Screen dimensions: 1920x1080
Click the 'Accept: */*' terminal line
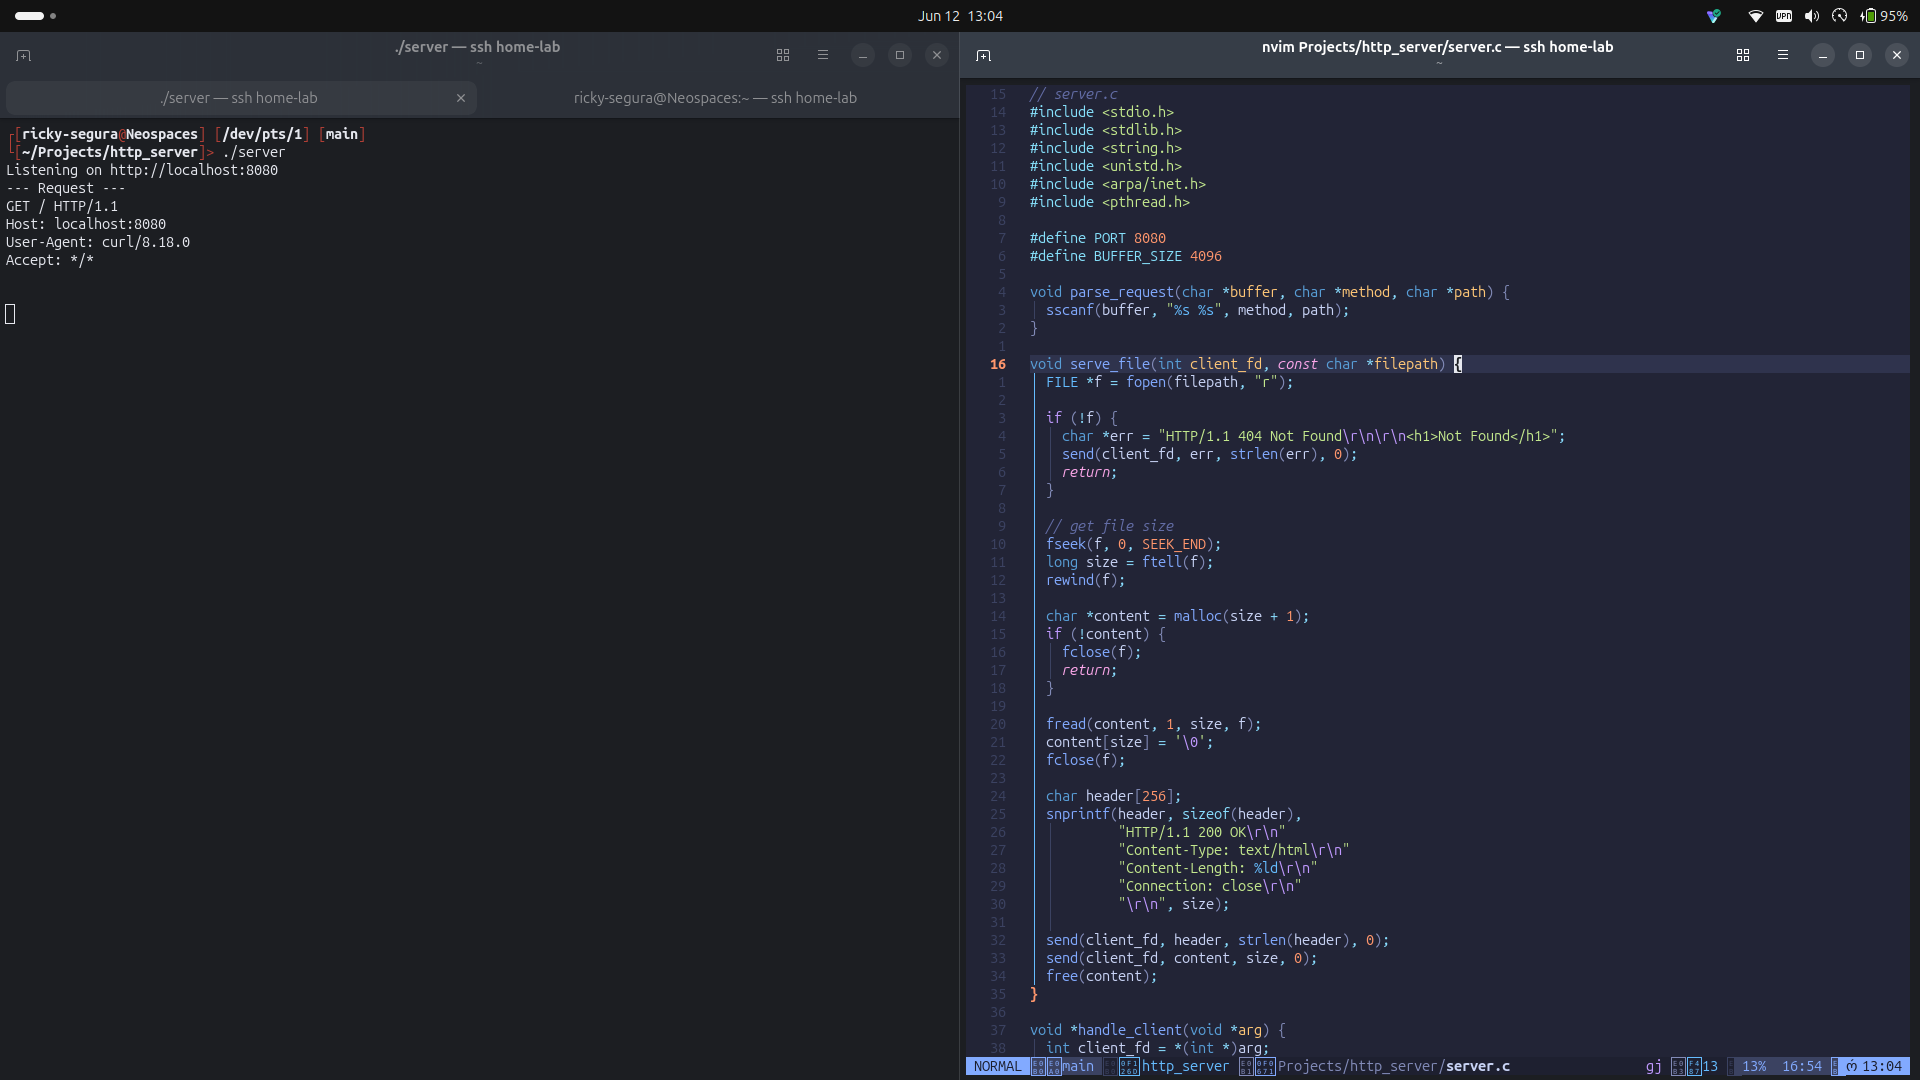click(50, 260)
